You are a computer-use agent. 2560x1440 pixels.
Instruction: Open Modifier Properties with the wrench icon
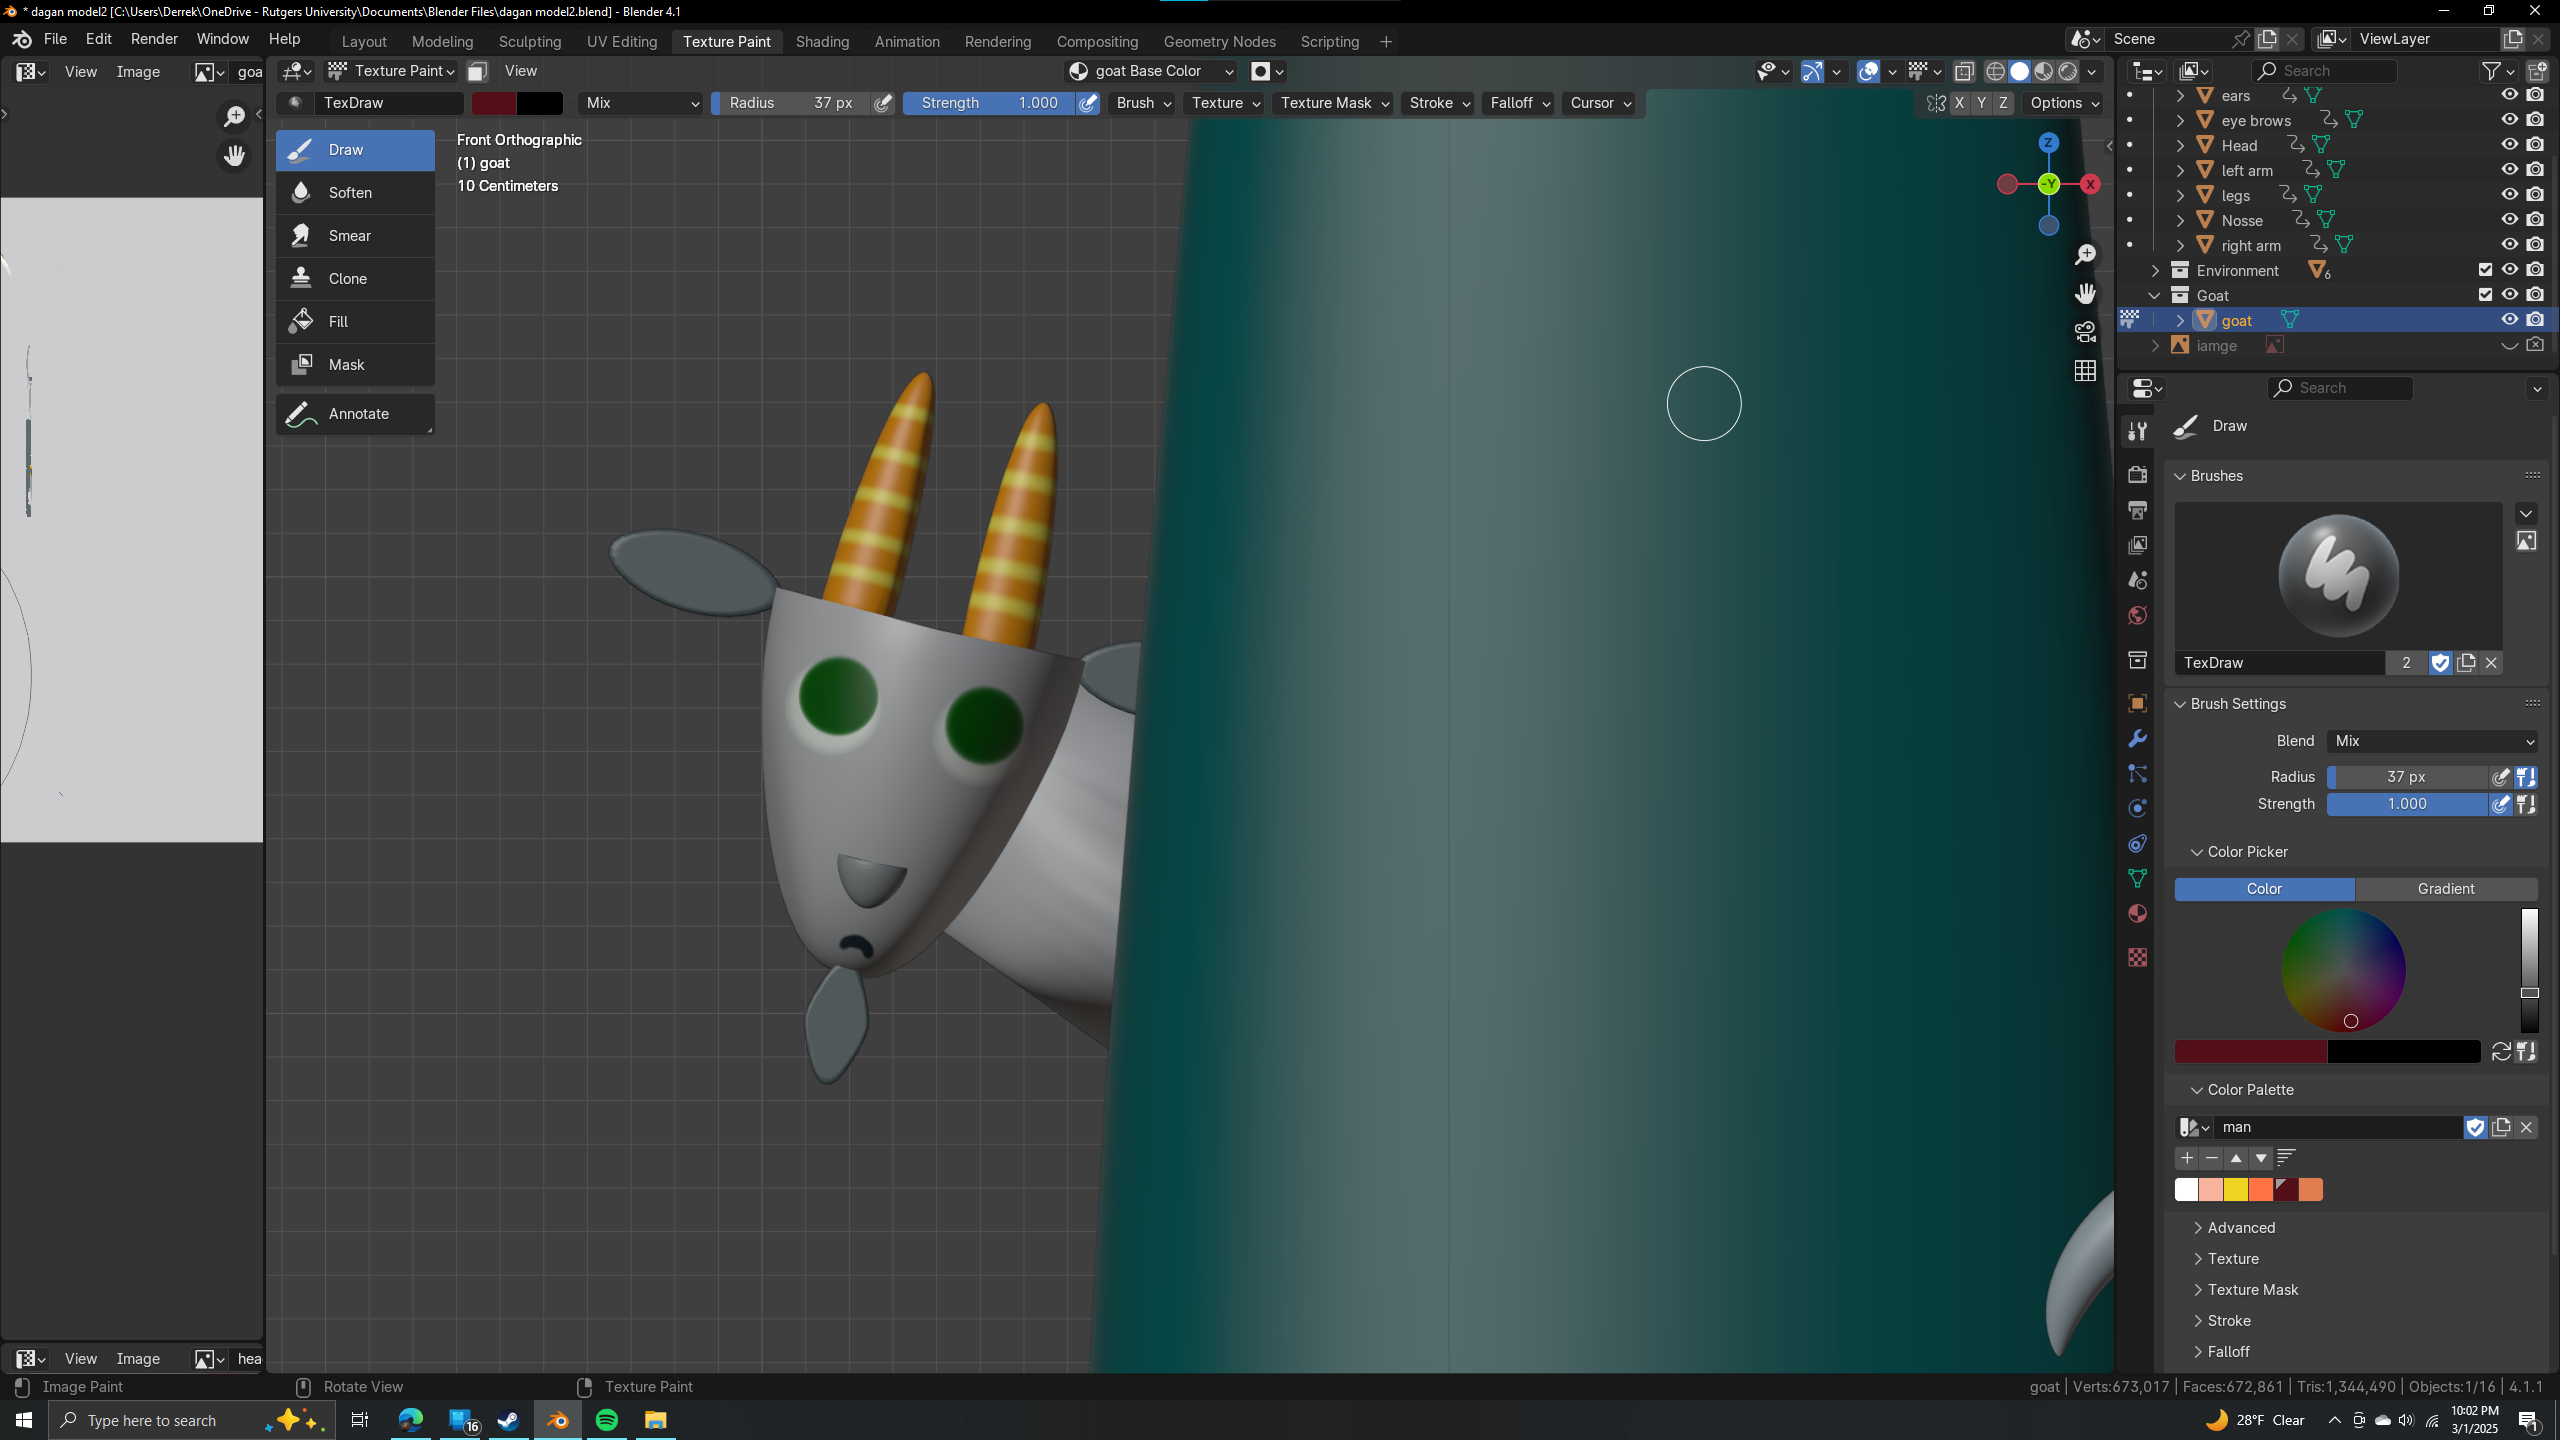tap(2136, 737)
